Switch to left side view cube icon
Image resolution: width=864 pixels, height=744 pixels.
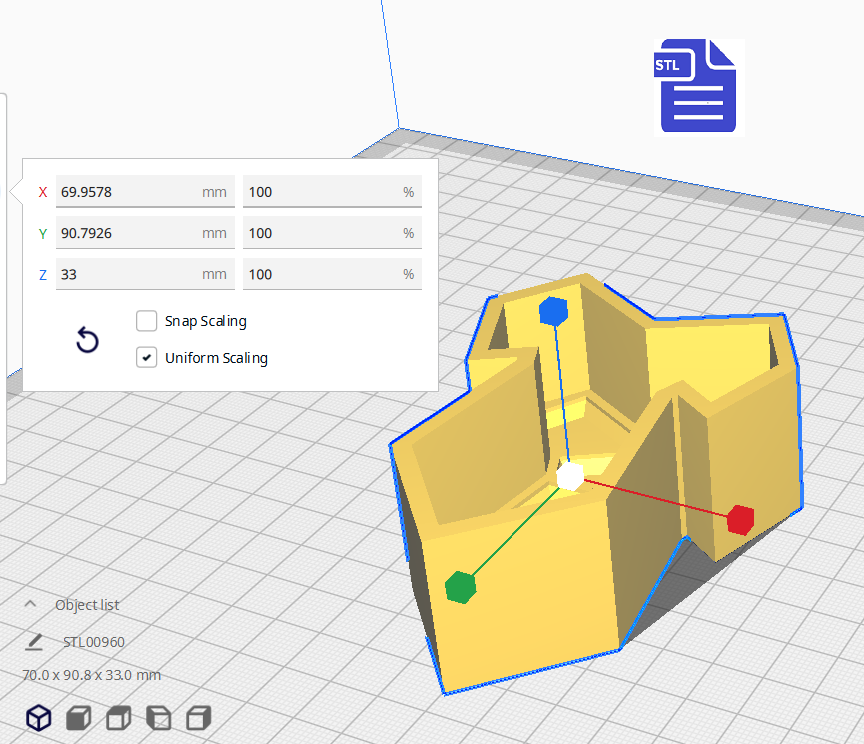click(x=159, y=717)
